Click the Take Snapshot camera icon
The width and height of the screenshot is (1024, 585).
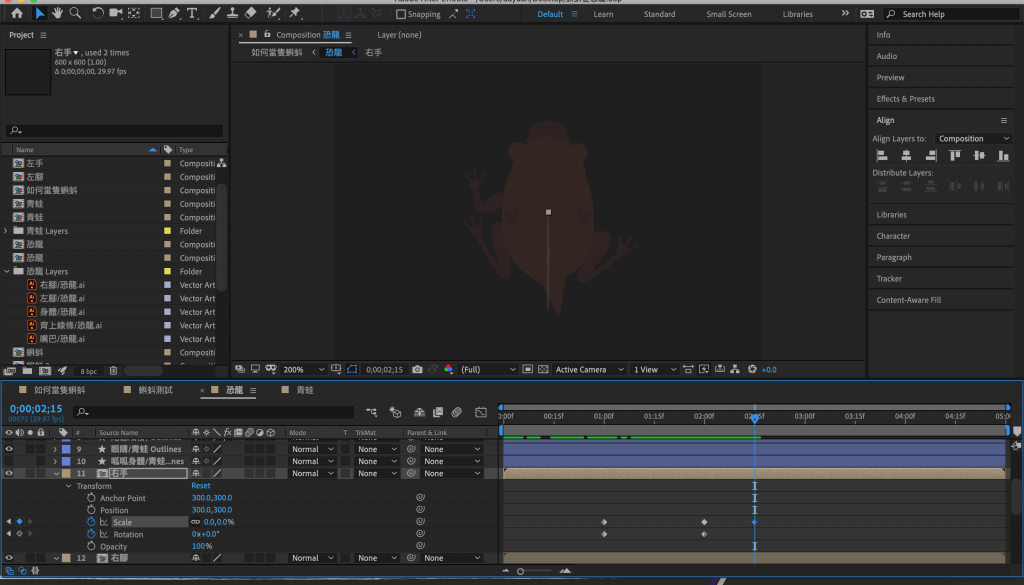(417, 369)
